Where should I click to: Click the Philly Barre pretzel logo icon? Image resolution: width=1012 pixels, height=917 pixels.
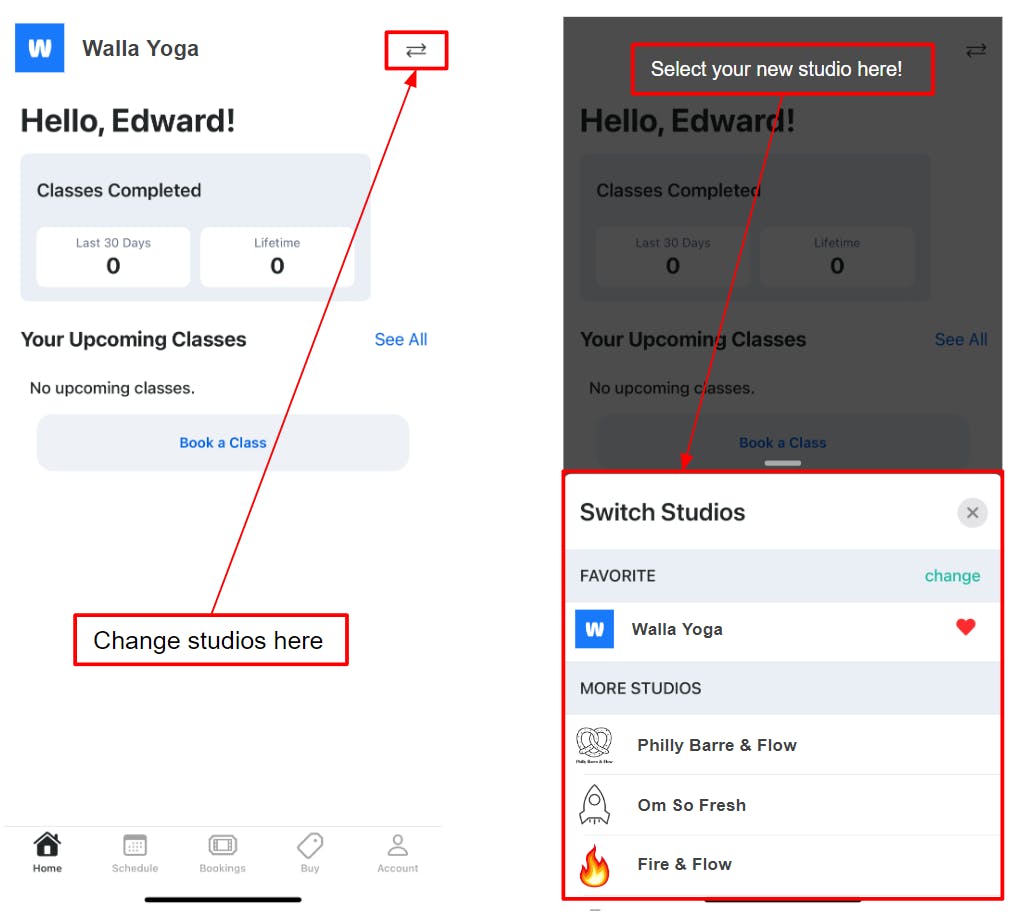(594, 744)
